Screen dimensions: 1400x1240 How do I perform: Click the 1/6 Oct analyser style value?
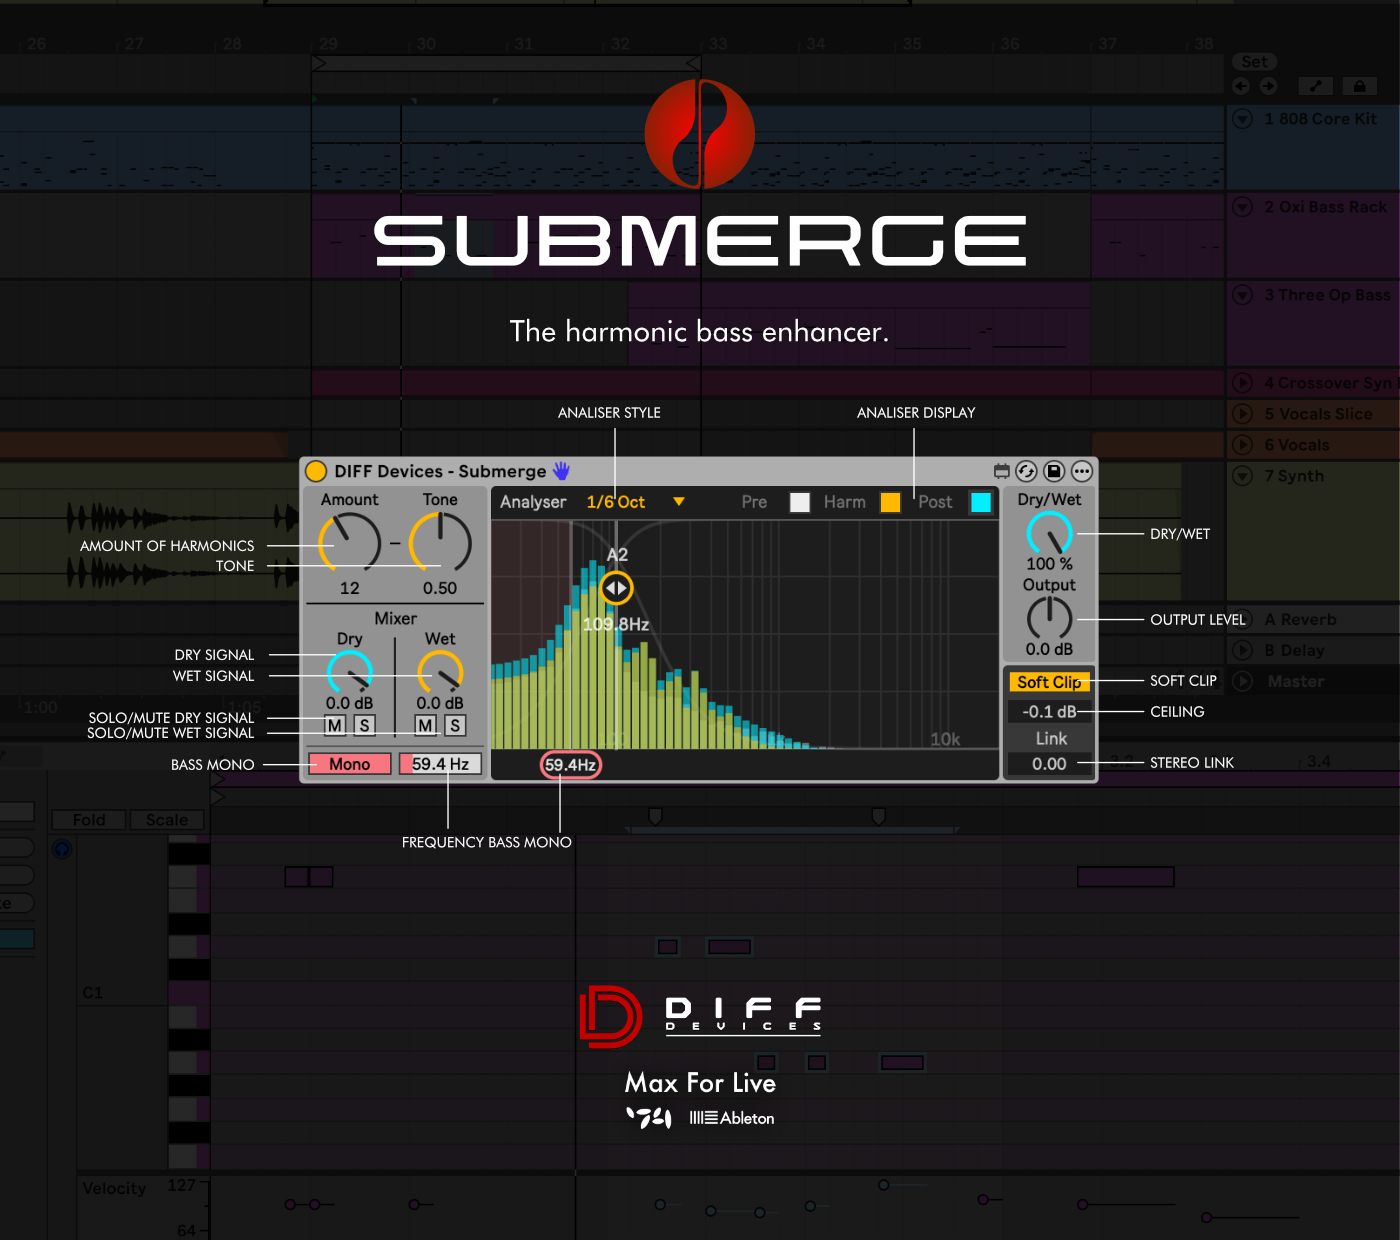pyautogui.click(x=616, y=502)
